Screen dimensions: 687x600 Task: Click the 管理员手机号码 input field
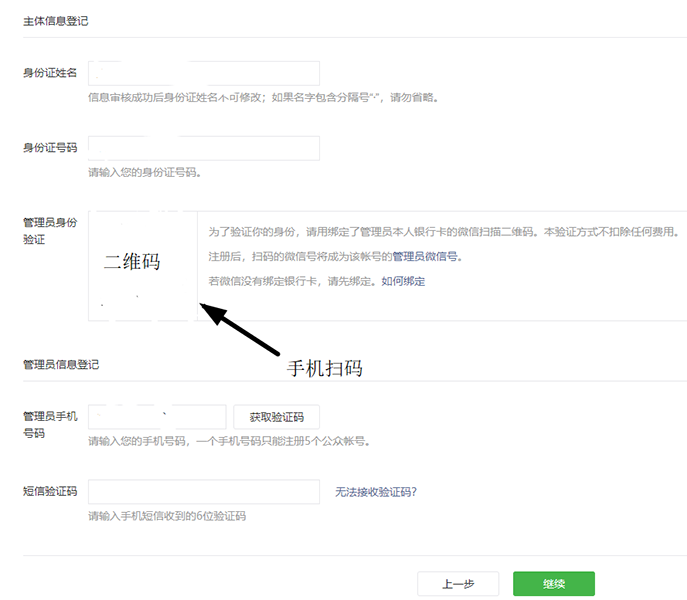pos(157,417)
